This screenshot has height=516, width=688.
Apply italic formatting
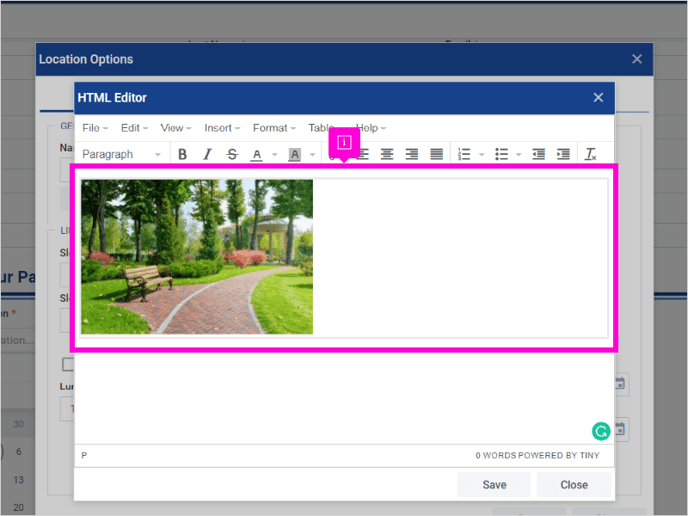207,154
